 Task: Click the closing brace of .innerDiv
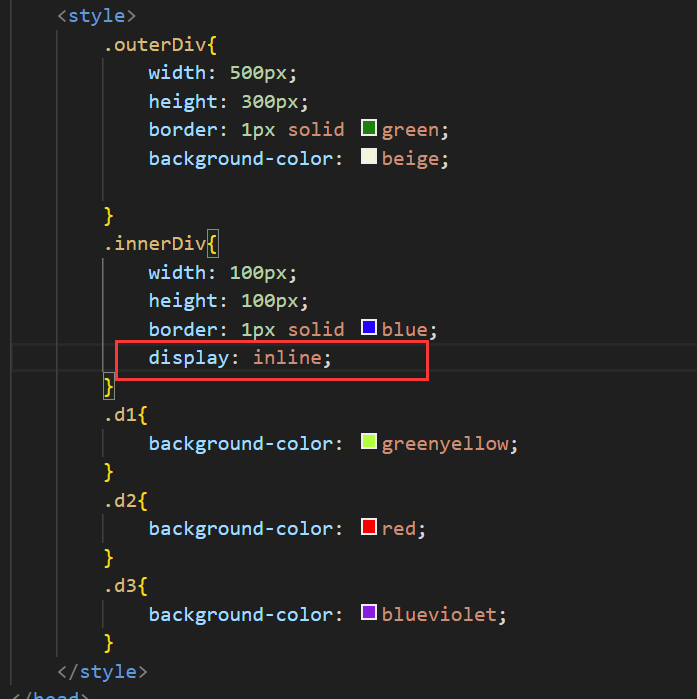(x=109, y=386)
